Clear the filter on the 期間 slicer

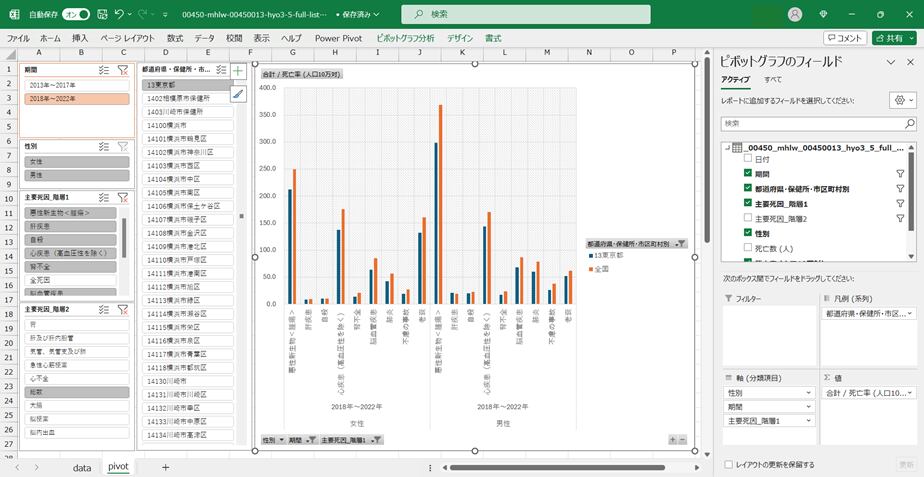click(123, 70)
